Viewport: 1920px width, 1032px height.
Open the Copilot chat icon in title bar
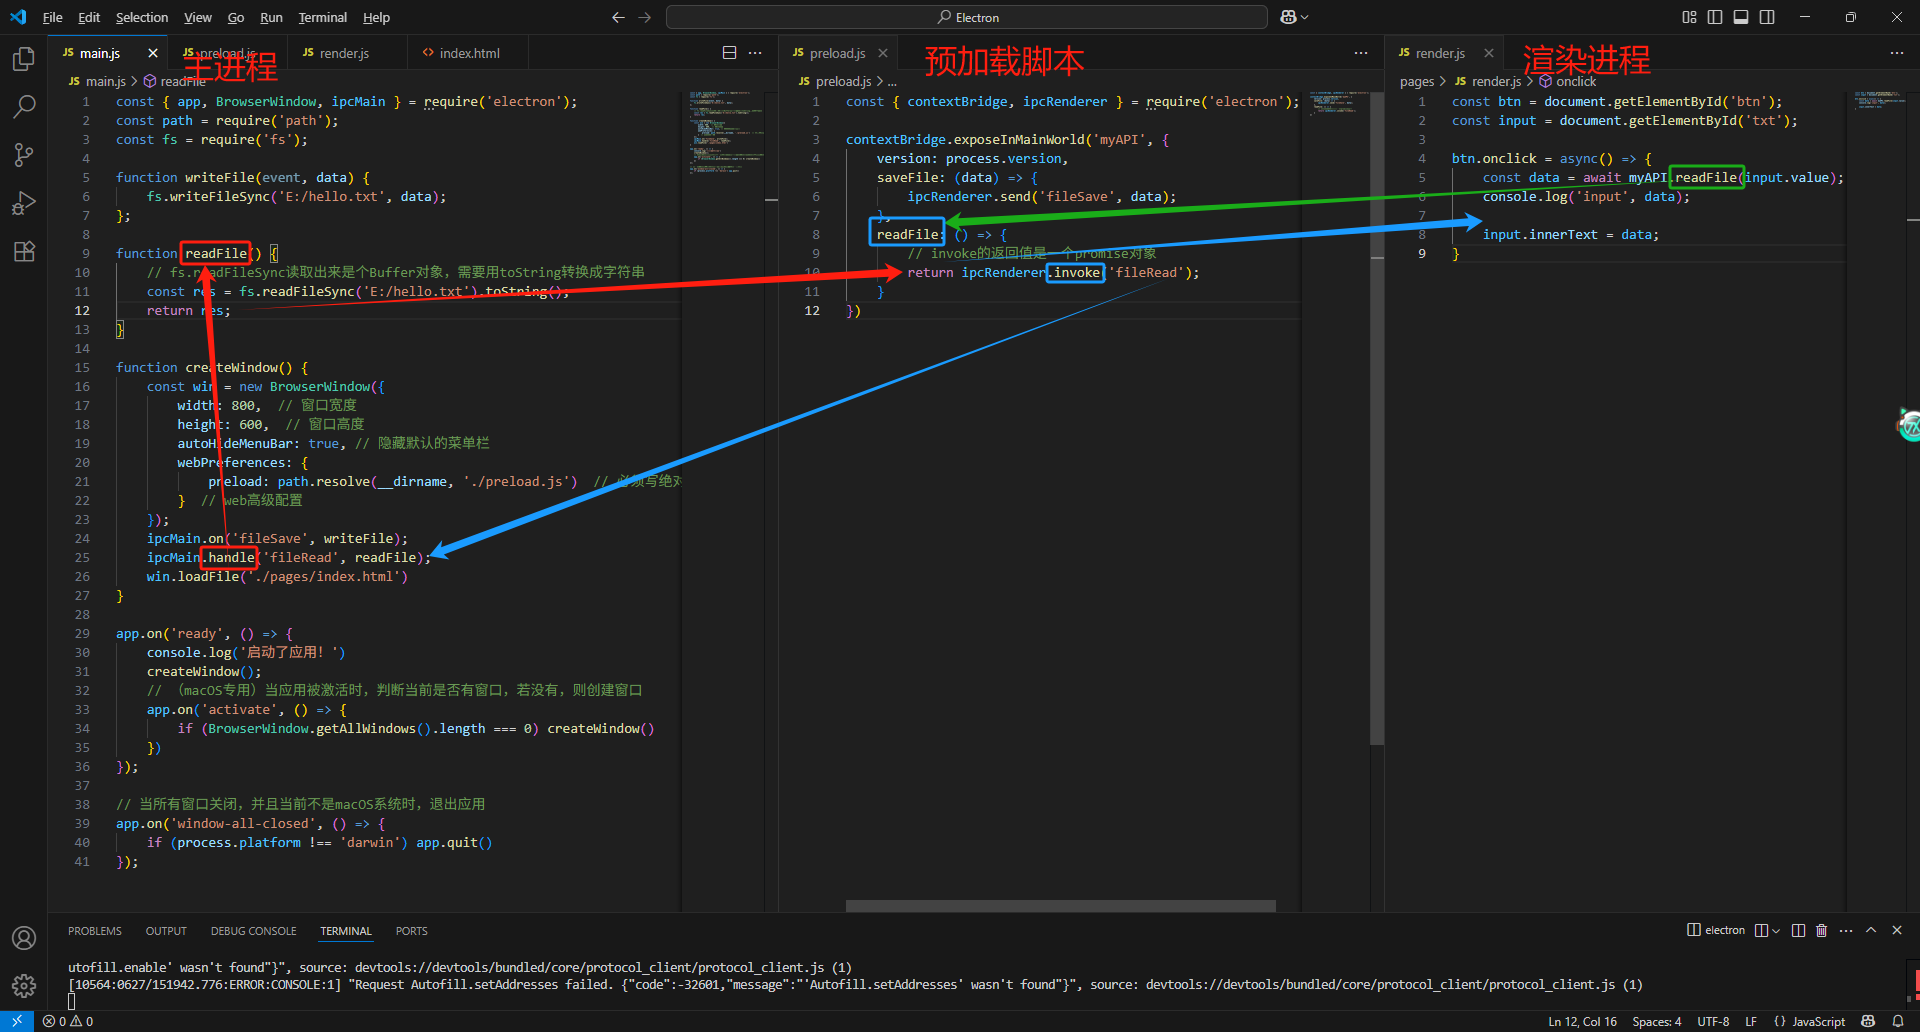coord(1289,17)
